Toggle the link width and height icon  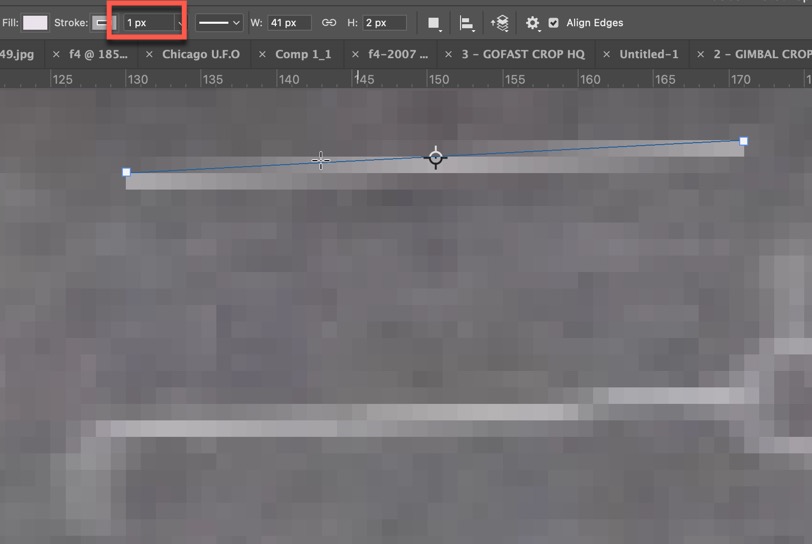(328, 23)
